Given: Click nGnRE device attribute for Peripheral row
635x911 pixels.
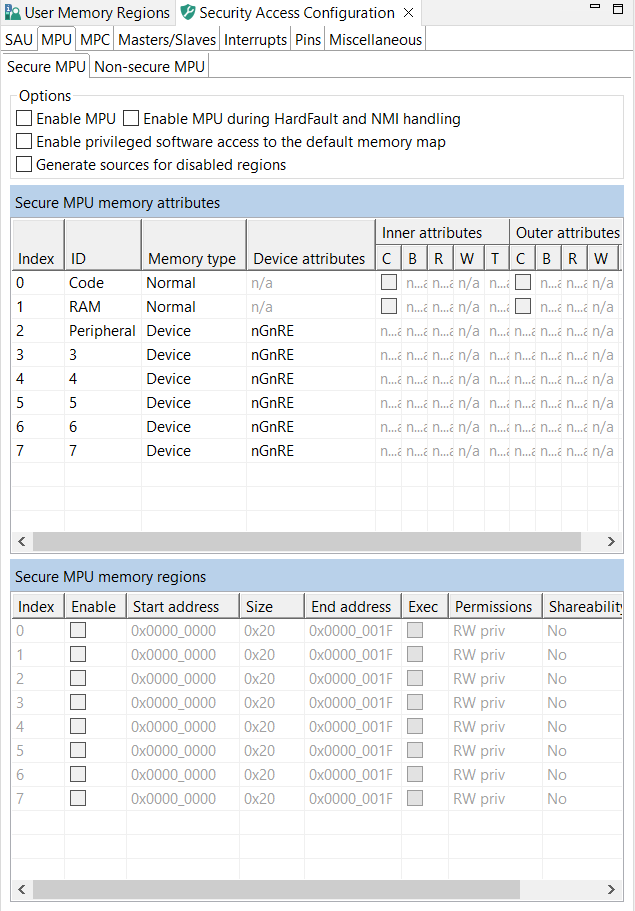Looking at the screenshot, I should 311,331.
